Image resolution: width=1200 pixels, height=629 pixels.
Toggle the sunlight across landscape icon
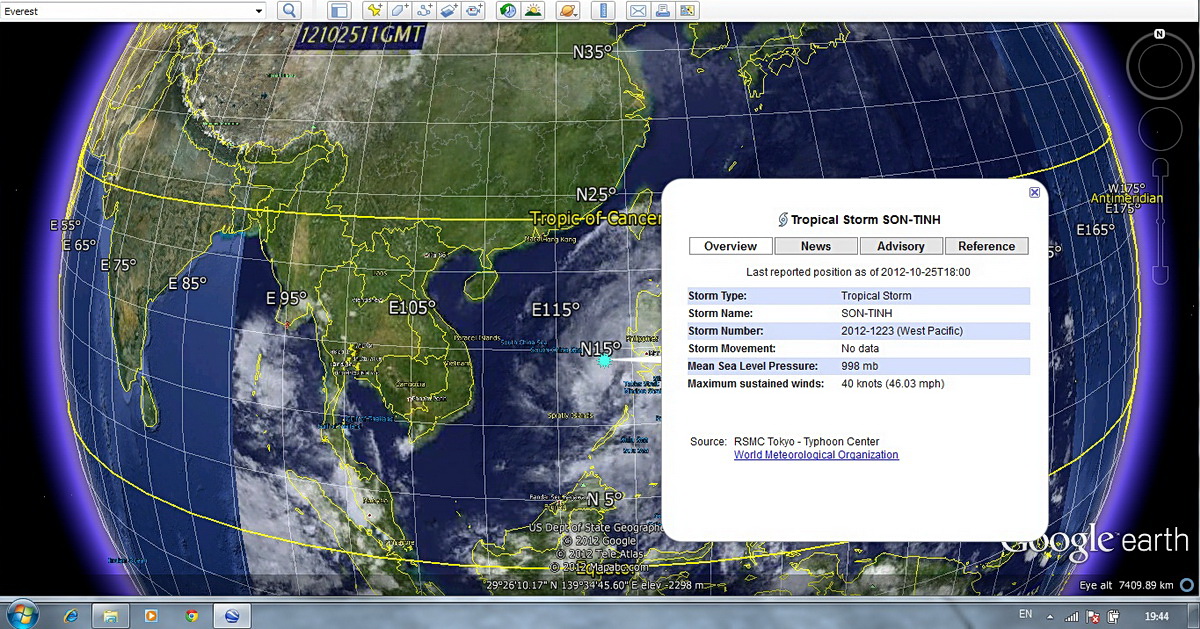coord(534,10)
